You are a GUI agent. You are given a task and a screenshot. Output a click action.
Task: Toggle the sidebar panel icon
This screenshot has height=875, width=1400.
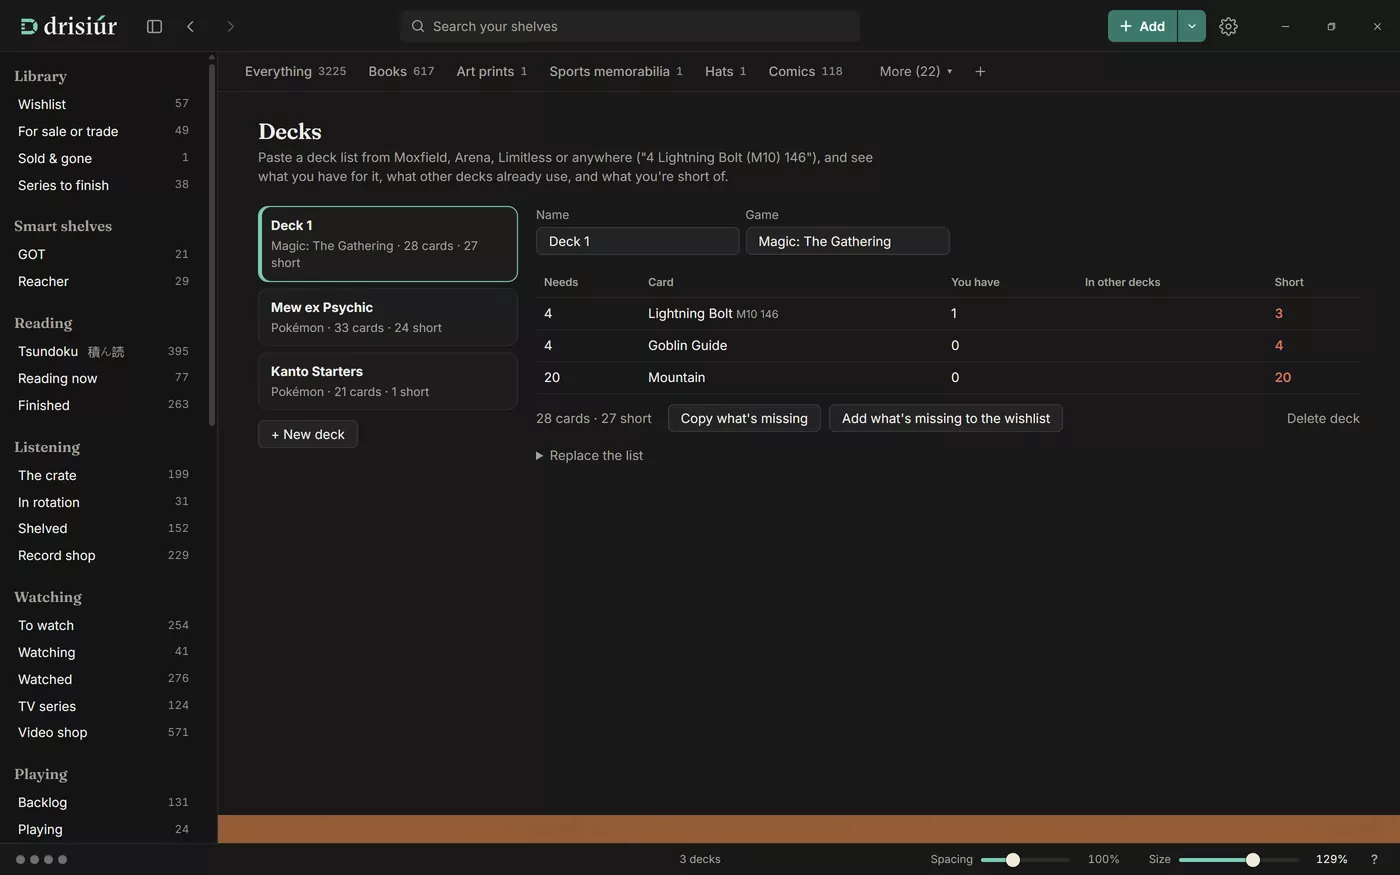[154, 26]
